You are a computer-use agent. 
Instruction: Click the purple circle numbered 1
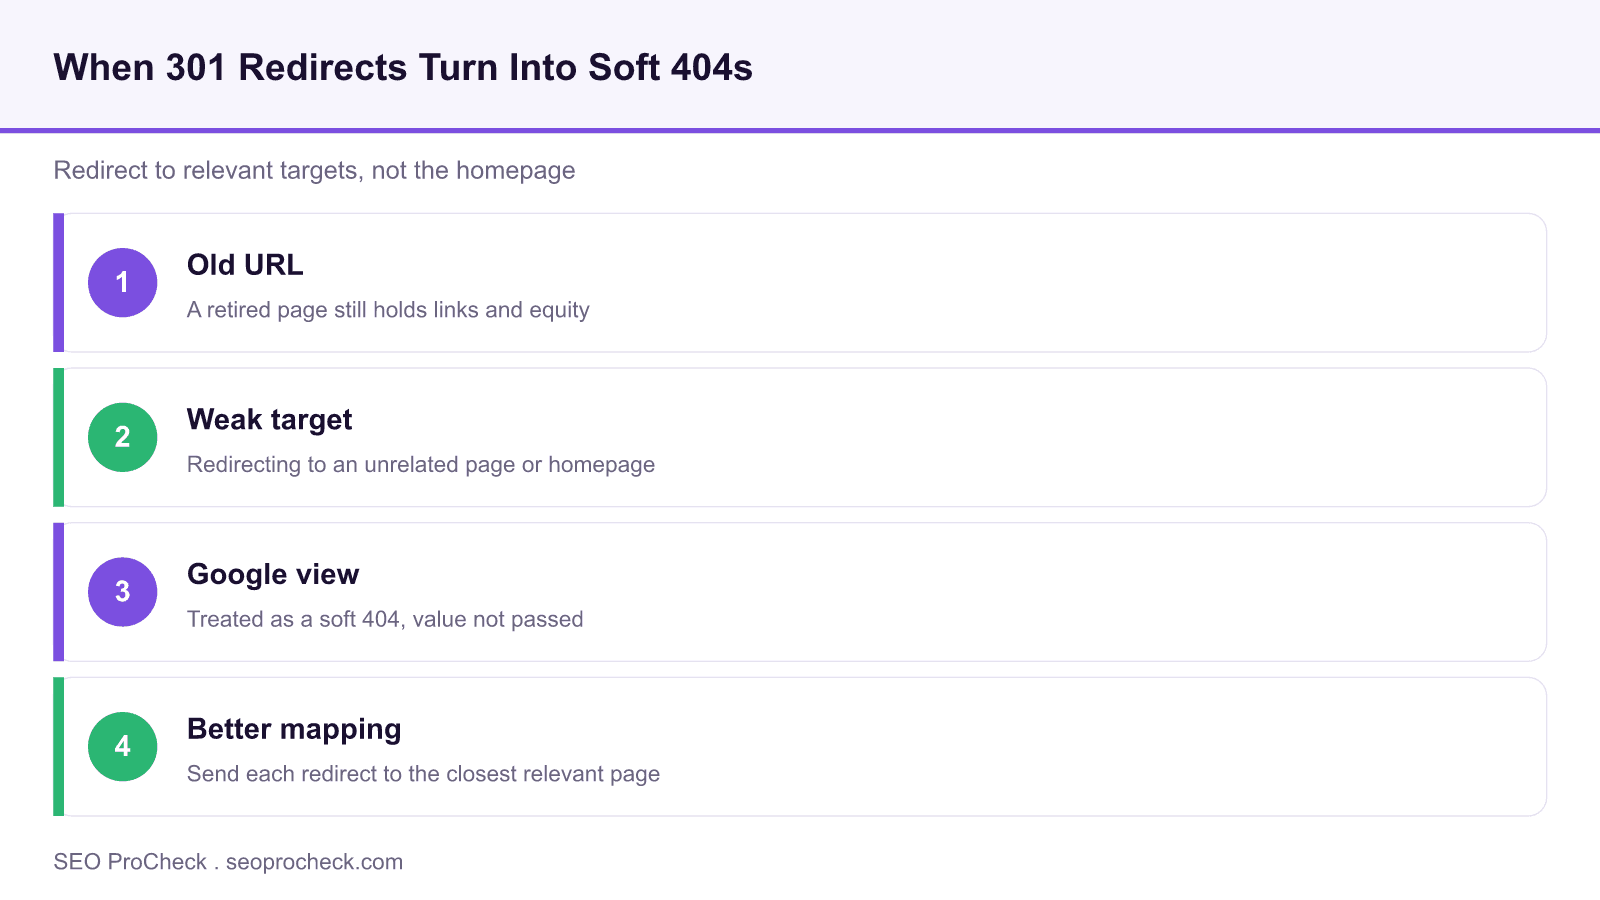(x=122, y=282)
